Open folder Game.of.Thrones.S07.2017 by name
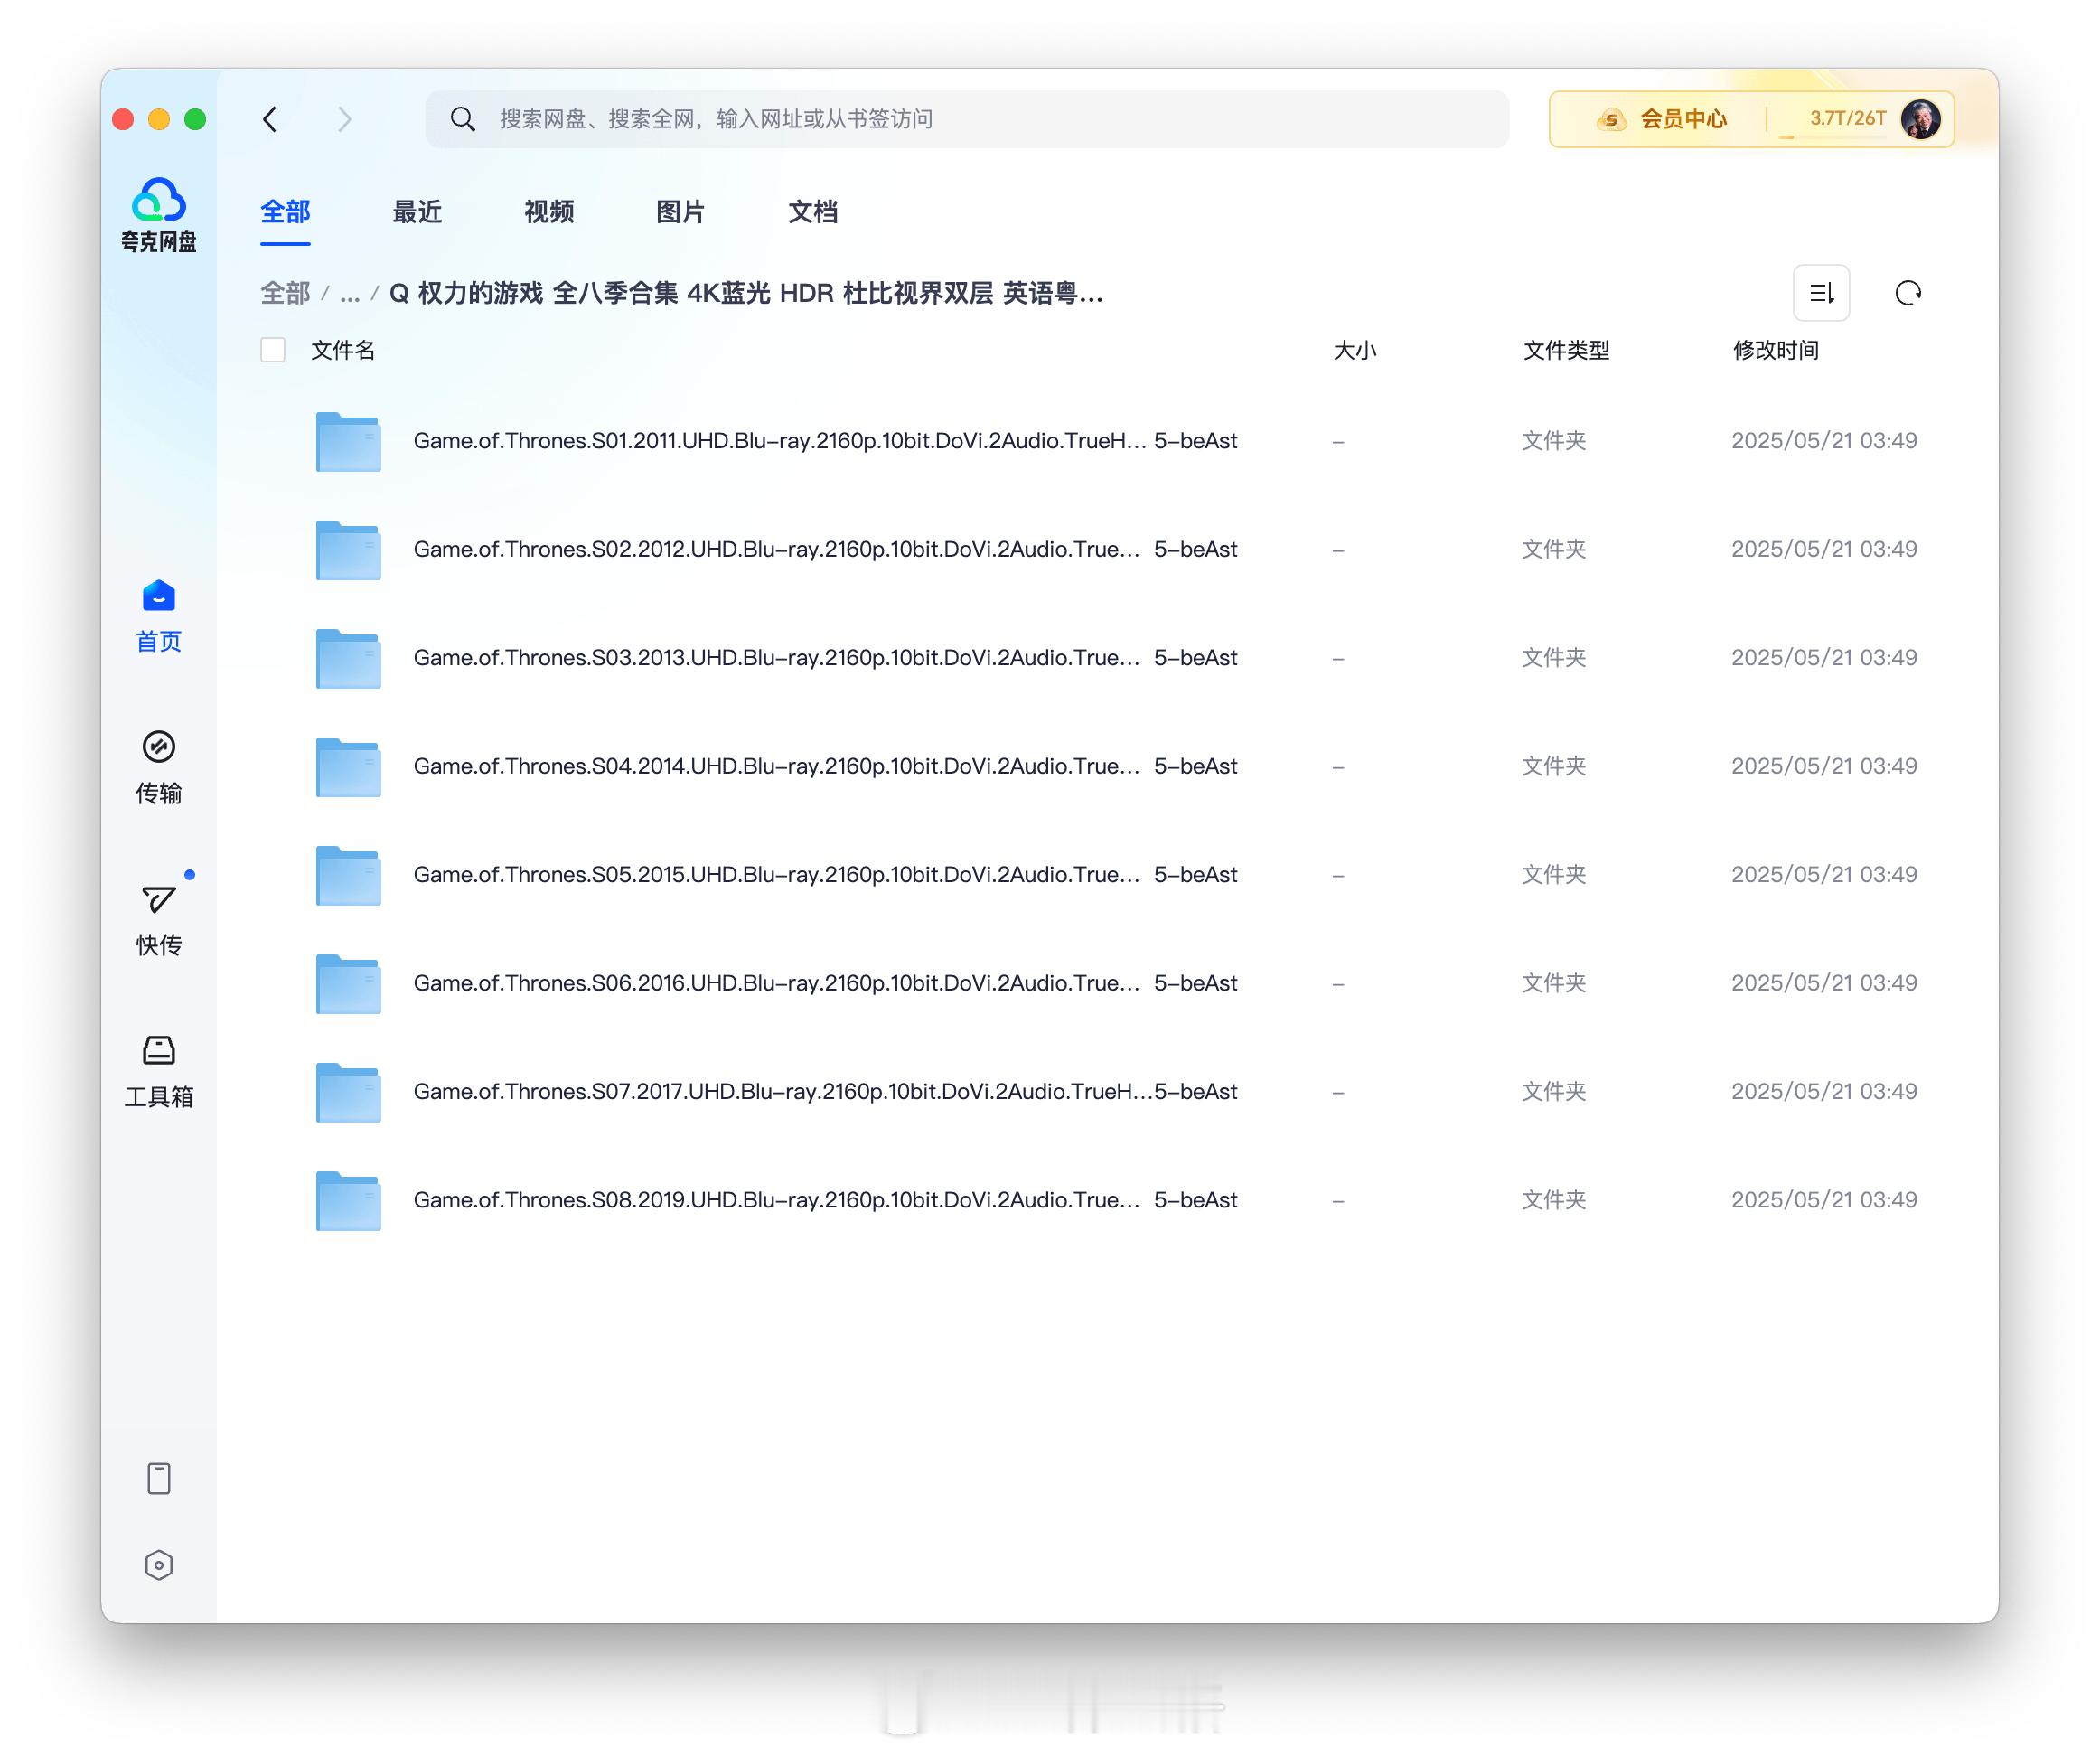2100x1757 pixels. 825,1092
